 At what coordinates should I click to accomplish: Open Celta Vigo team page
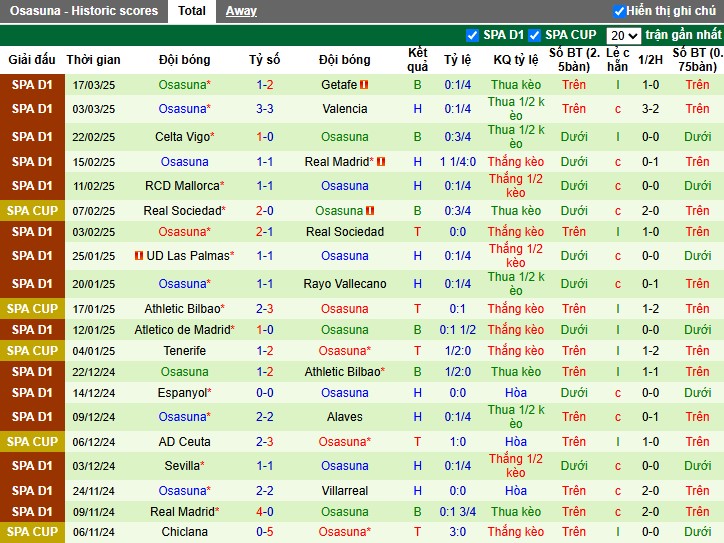(182, 137)
